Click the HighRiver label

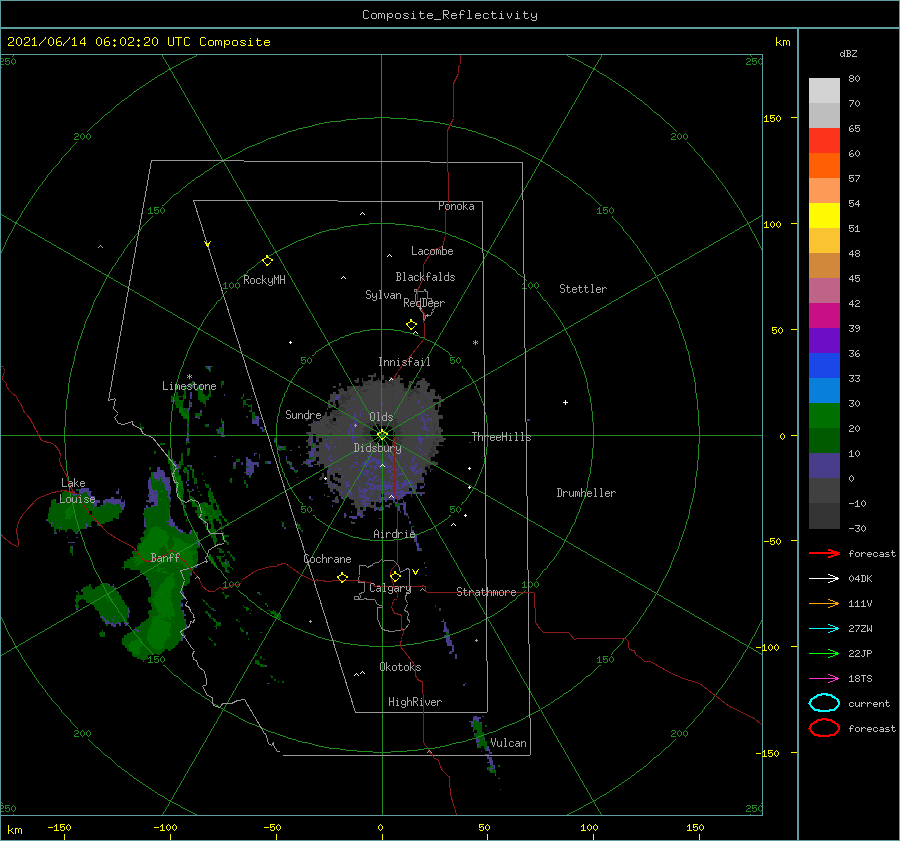pyautogui.click(x=415, y=702)
